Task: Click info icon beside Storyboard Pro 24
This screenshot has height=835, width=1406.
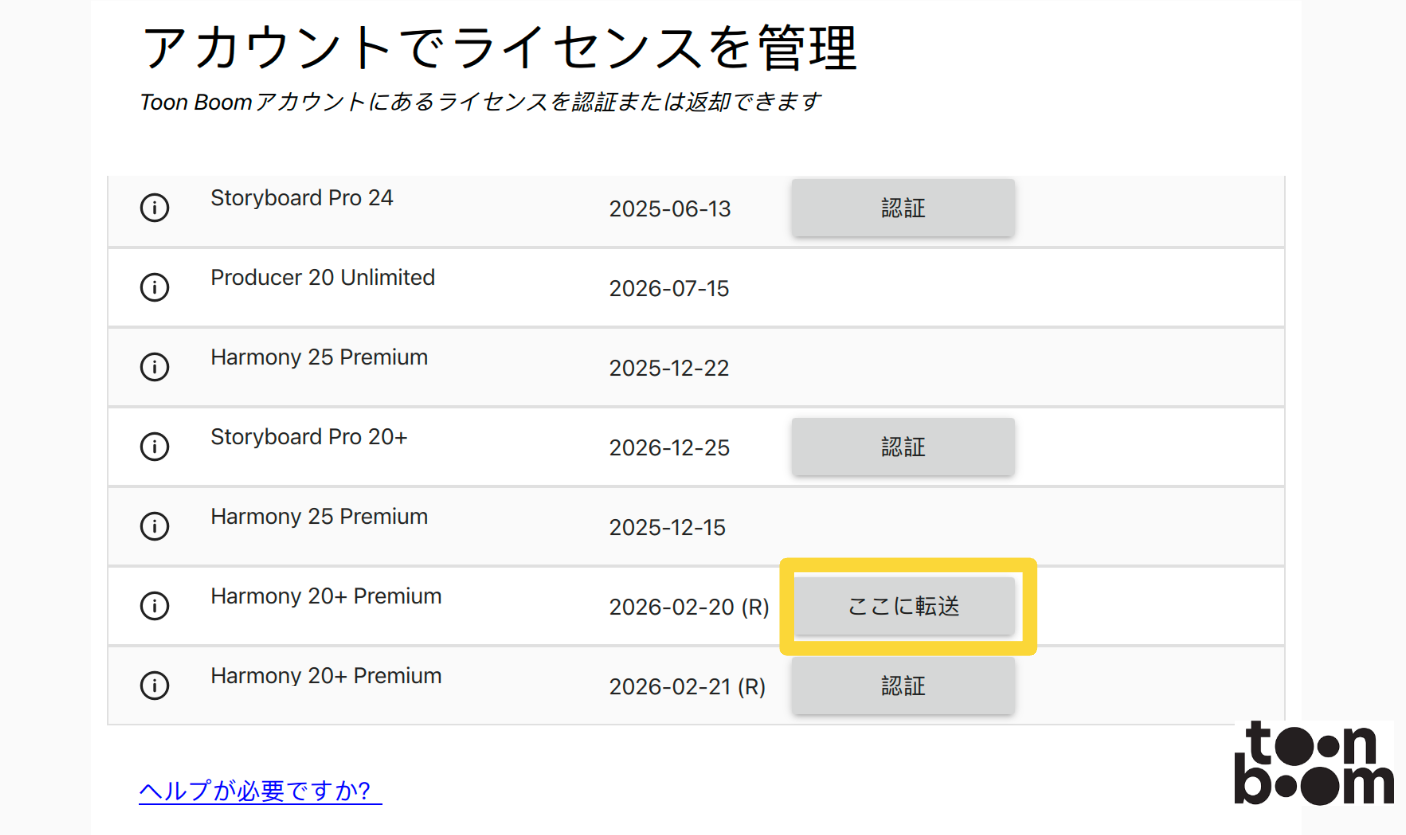Action: click(x=154, y=208)
